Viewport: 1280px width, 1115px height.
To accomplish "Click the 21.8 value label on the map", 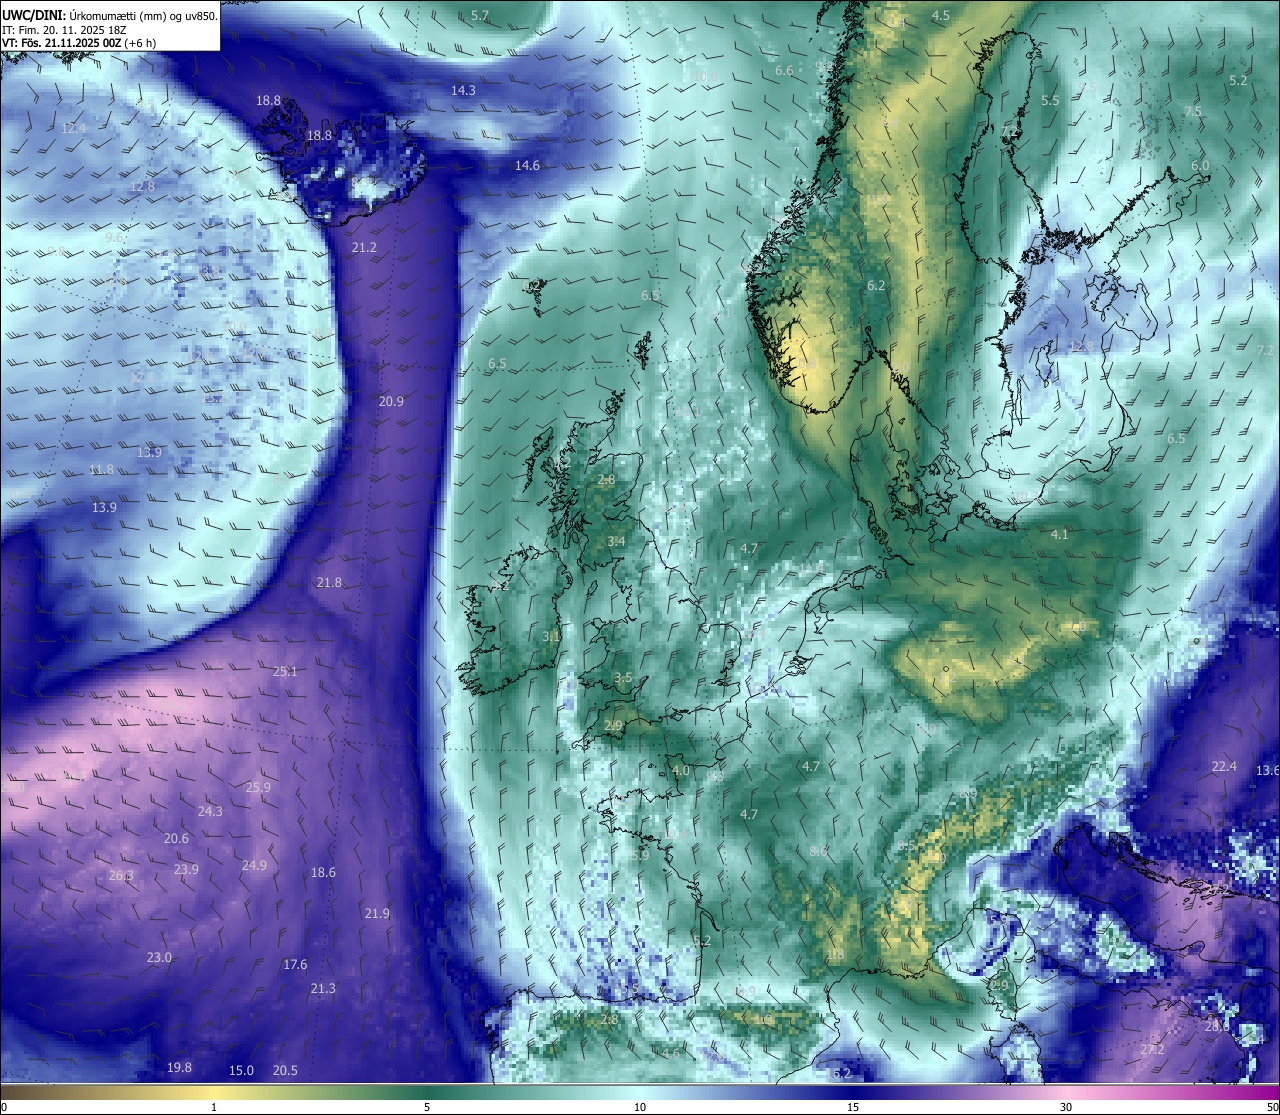I will 329,582.
